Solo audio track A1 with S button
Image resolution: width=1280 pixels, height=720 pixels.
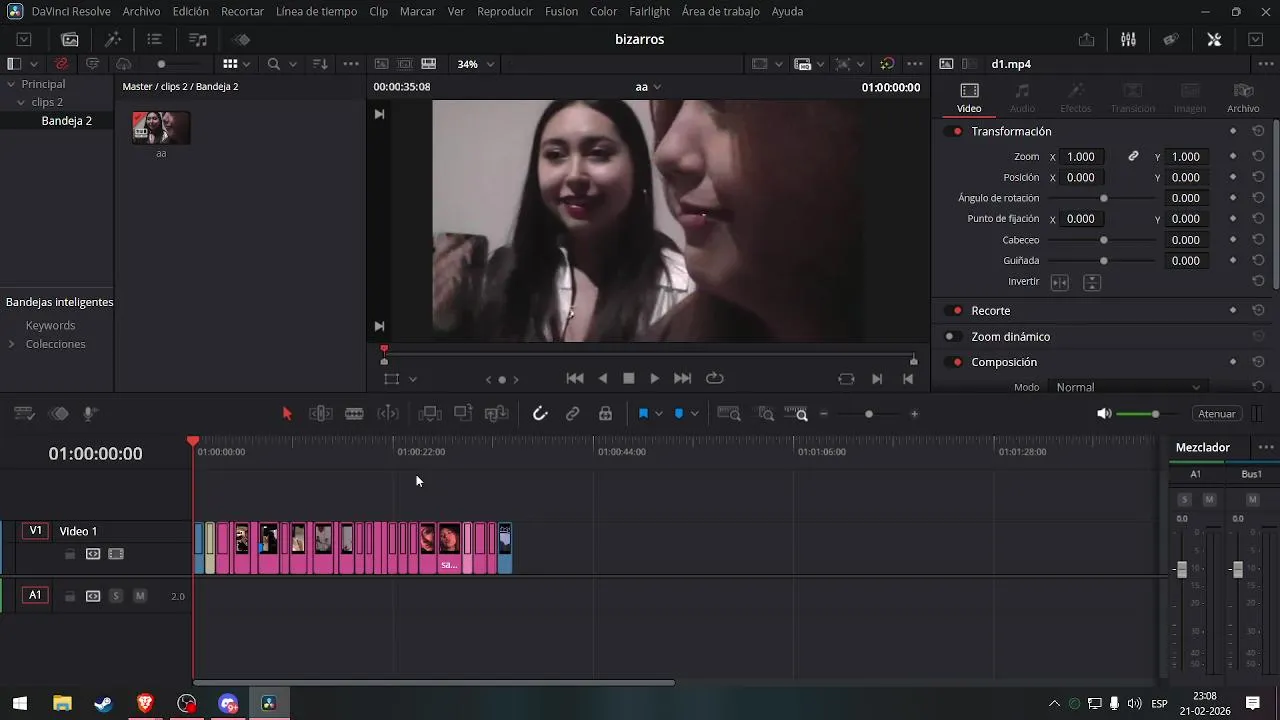click(x=116, y=596)
